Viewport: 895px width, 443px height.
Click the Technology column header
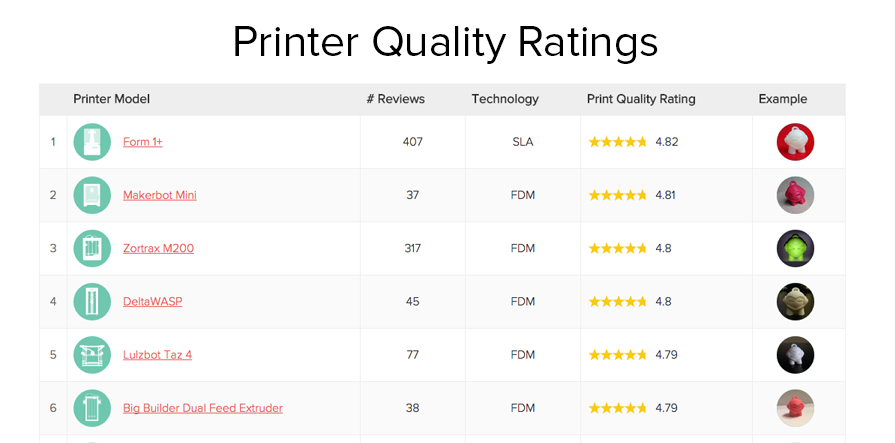click(505, 99)
